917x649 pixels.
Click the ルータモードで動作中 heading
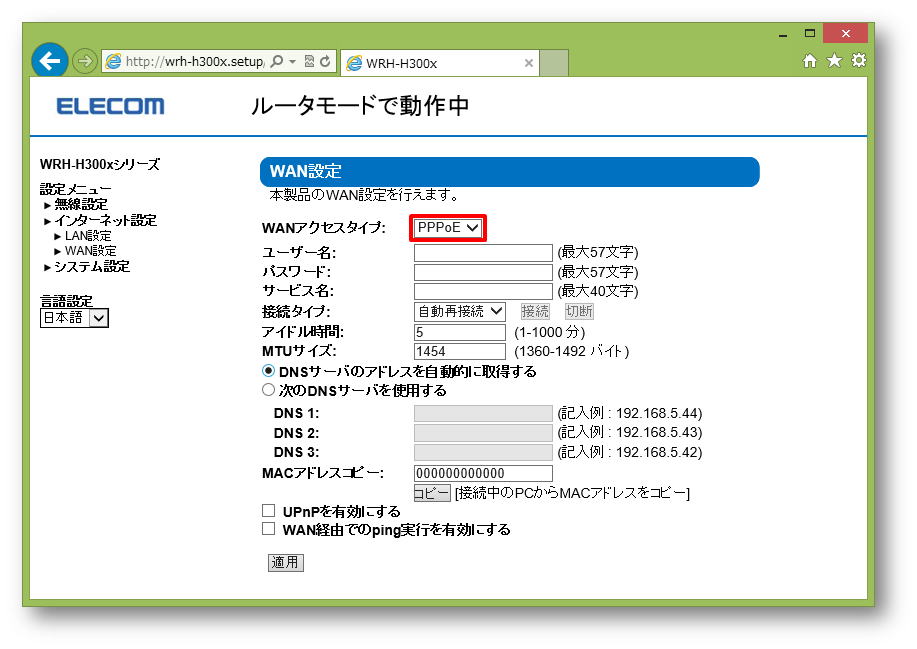(360, 106)
